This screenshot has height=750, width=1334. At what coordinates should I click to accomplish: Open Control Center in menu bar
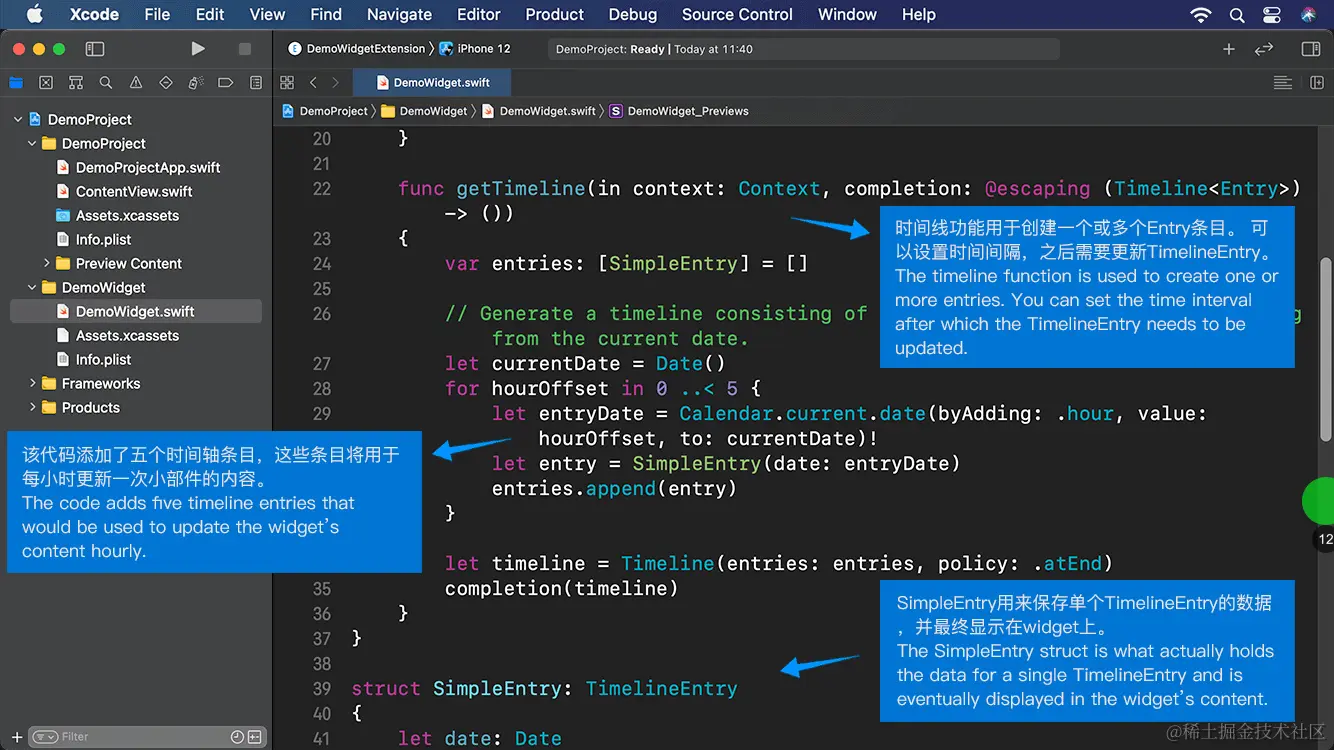coord(1272,15)
